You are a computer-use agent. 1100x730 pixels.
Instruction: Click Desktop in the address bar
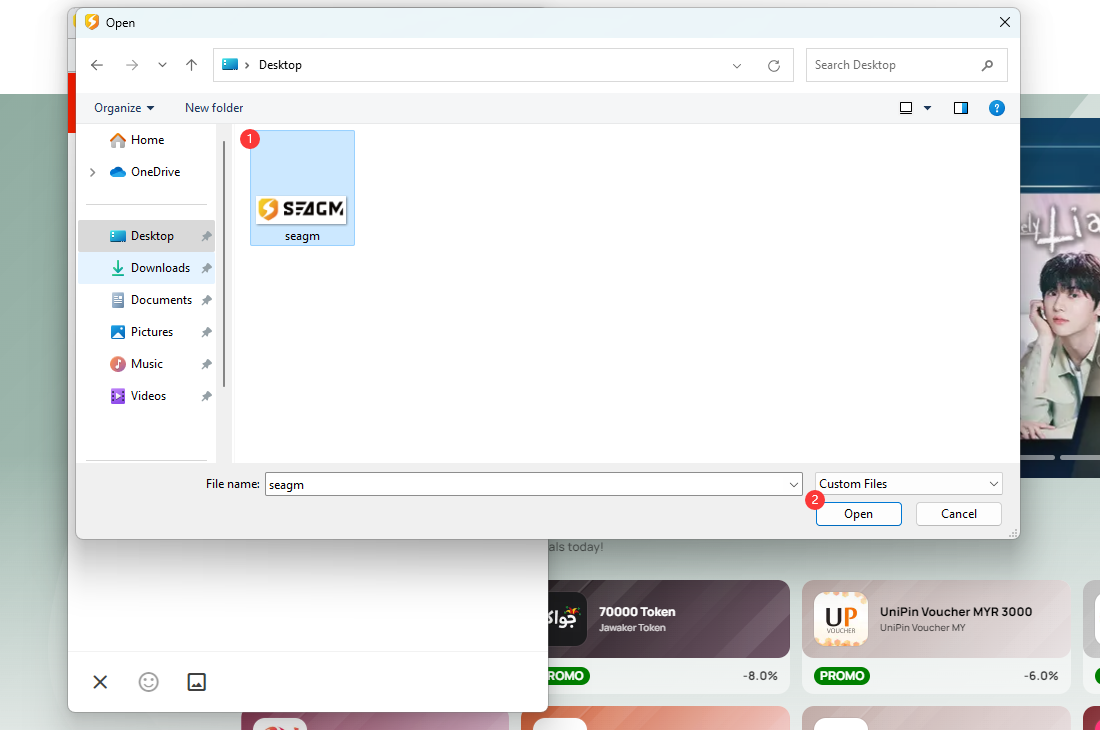(x=280, y=65)
